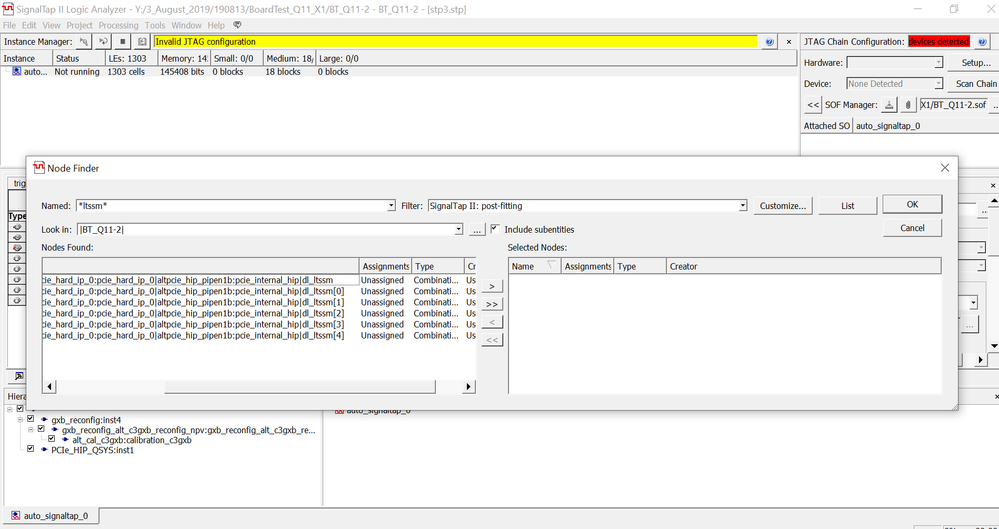Switch to the auto_signaltap_0 bottom tab

[x=56, y=516]
